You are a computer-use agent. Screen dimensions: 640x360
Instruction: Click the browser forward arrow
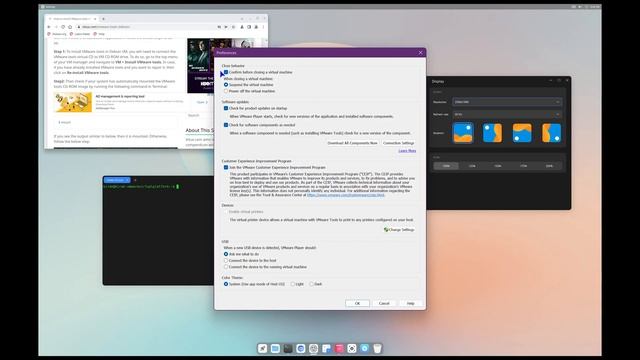point(56,27)
